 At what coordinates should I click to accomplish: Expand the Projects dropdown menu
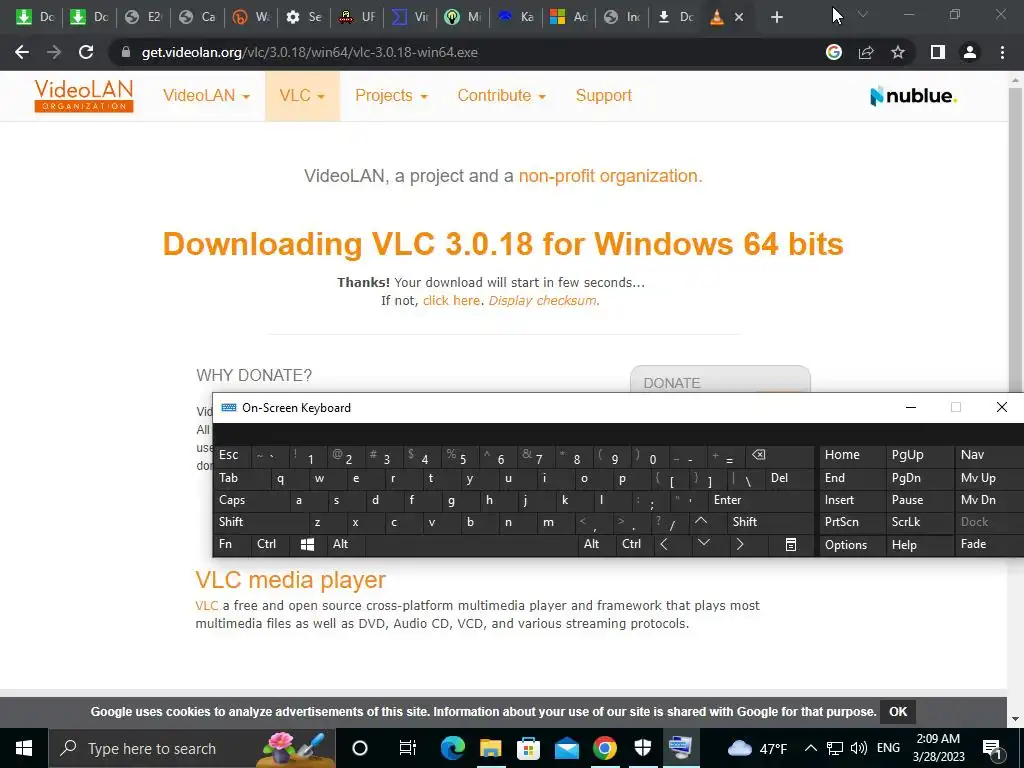click(391, 95)
